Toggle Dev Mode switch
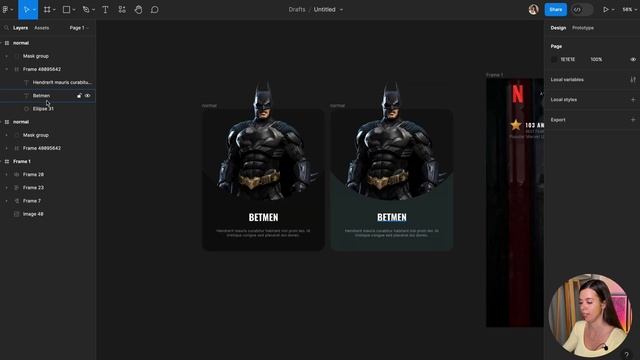Image resolution: width=640 pixels, height=360 pixels. point(582,9)
